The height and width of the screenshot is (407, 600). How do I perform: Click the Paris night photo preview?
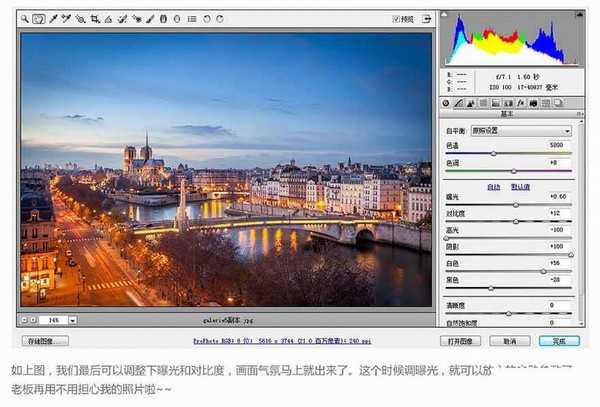coord(226,169)
